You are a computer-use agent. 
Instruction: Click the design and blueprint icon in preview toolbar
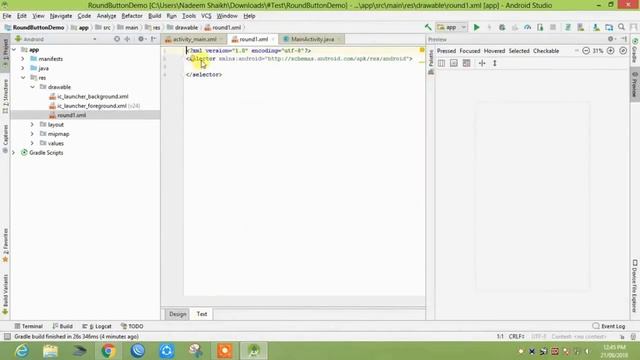coord(466,63)
